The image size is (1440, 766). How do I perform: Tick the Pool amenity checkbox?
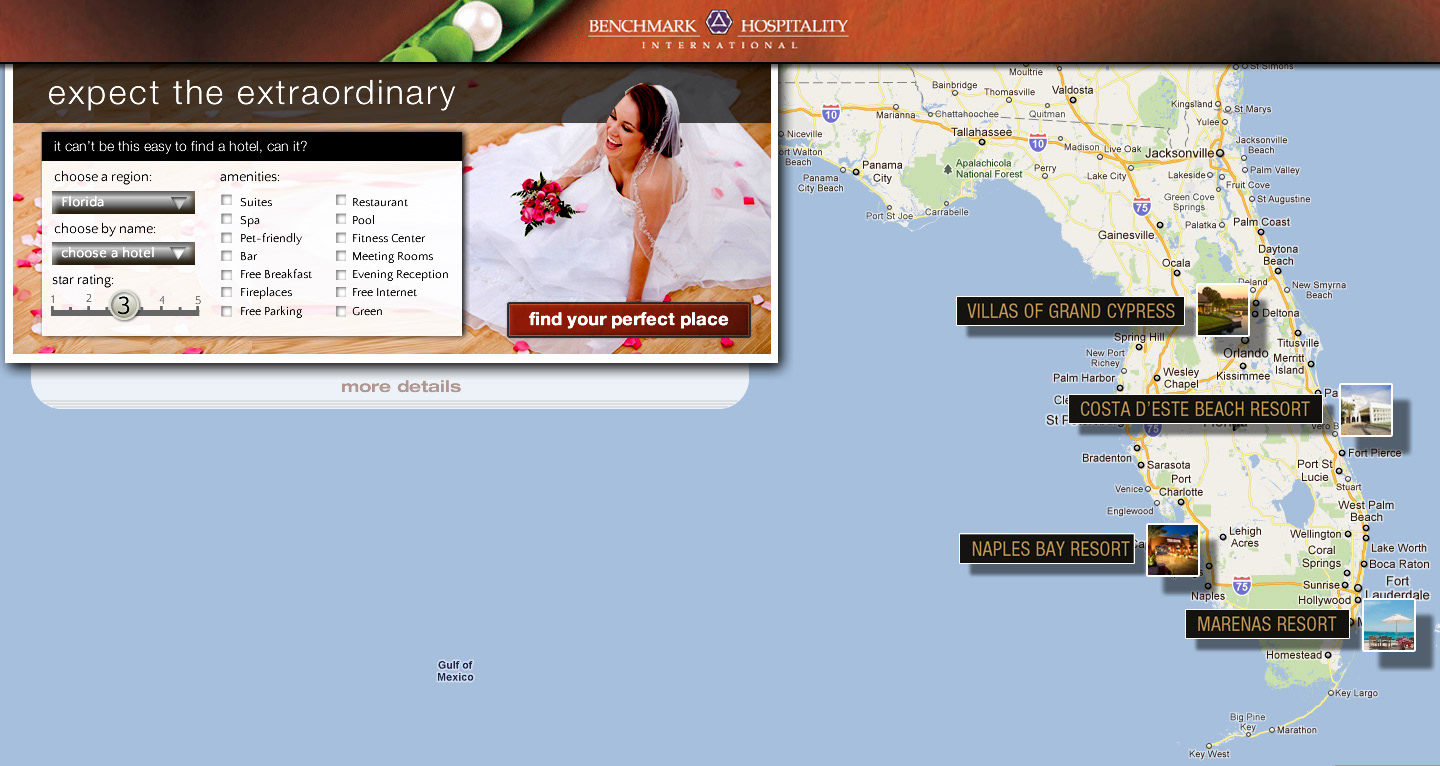point(341,219)
